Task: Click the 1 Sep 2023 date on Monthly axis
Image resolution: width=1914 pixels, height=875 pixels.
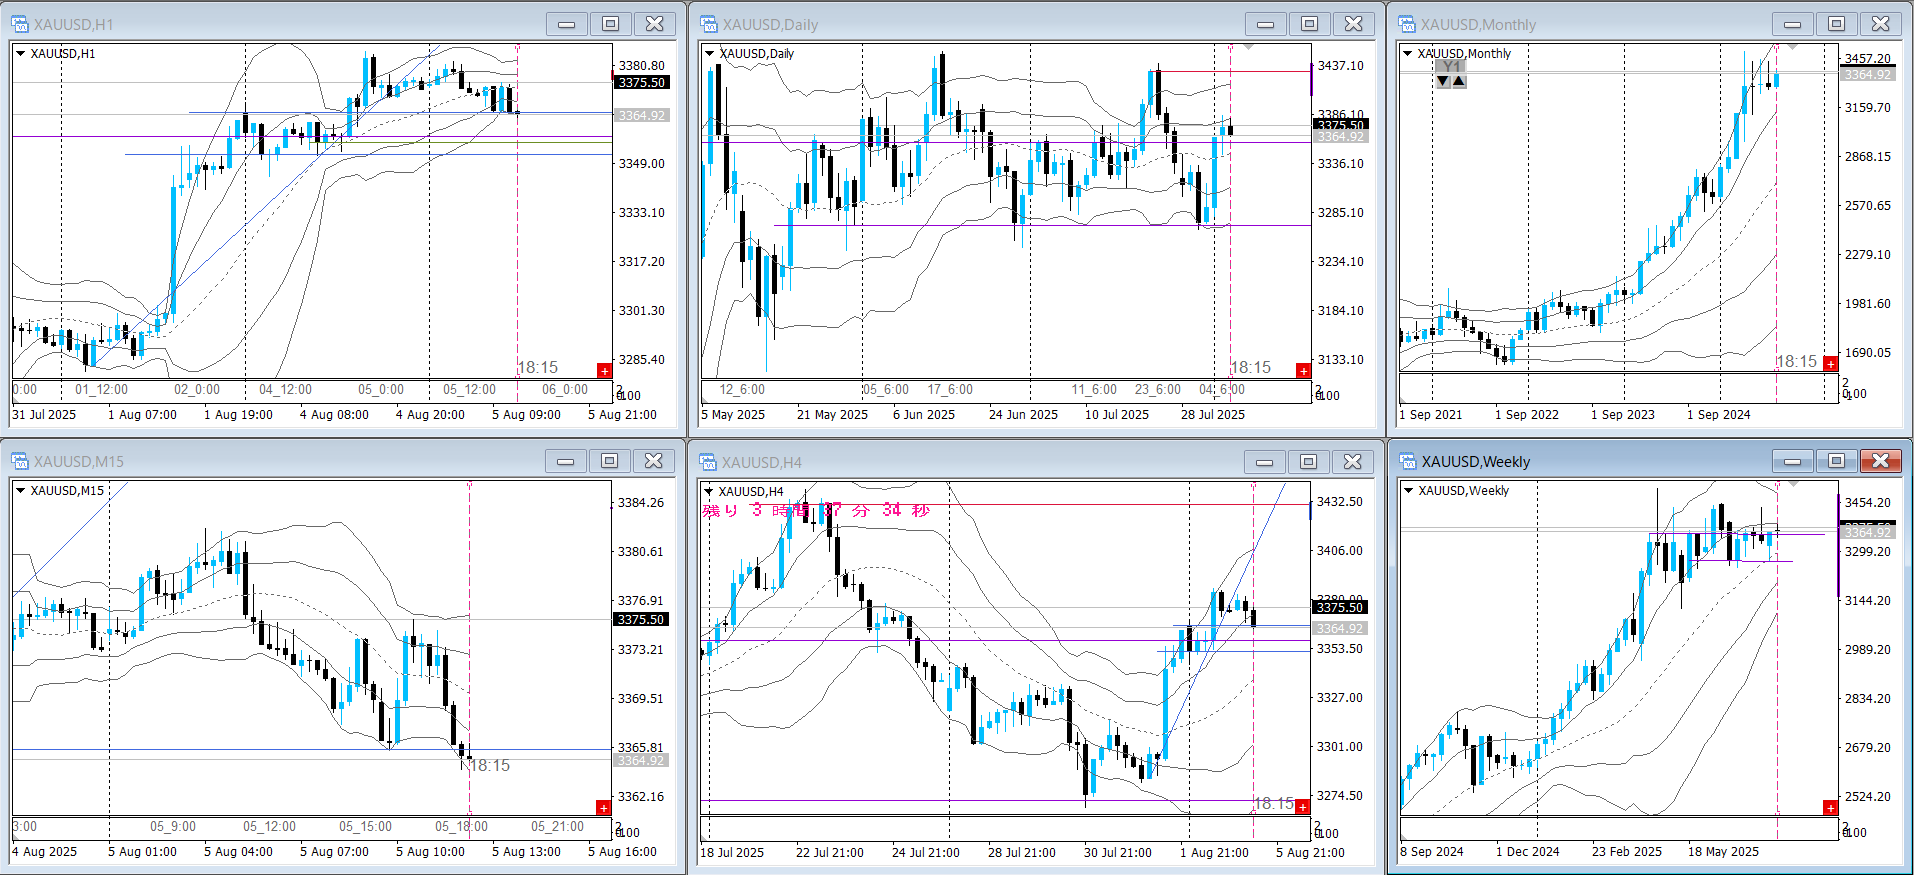Action: tap(1622, 415)
